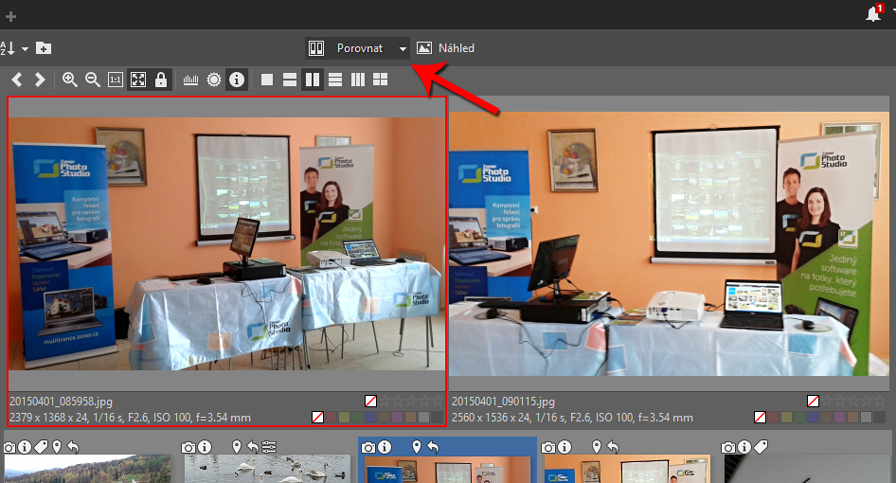Open a new tab with plus

(x=11, y=16)
